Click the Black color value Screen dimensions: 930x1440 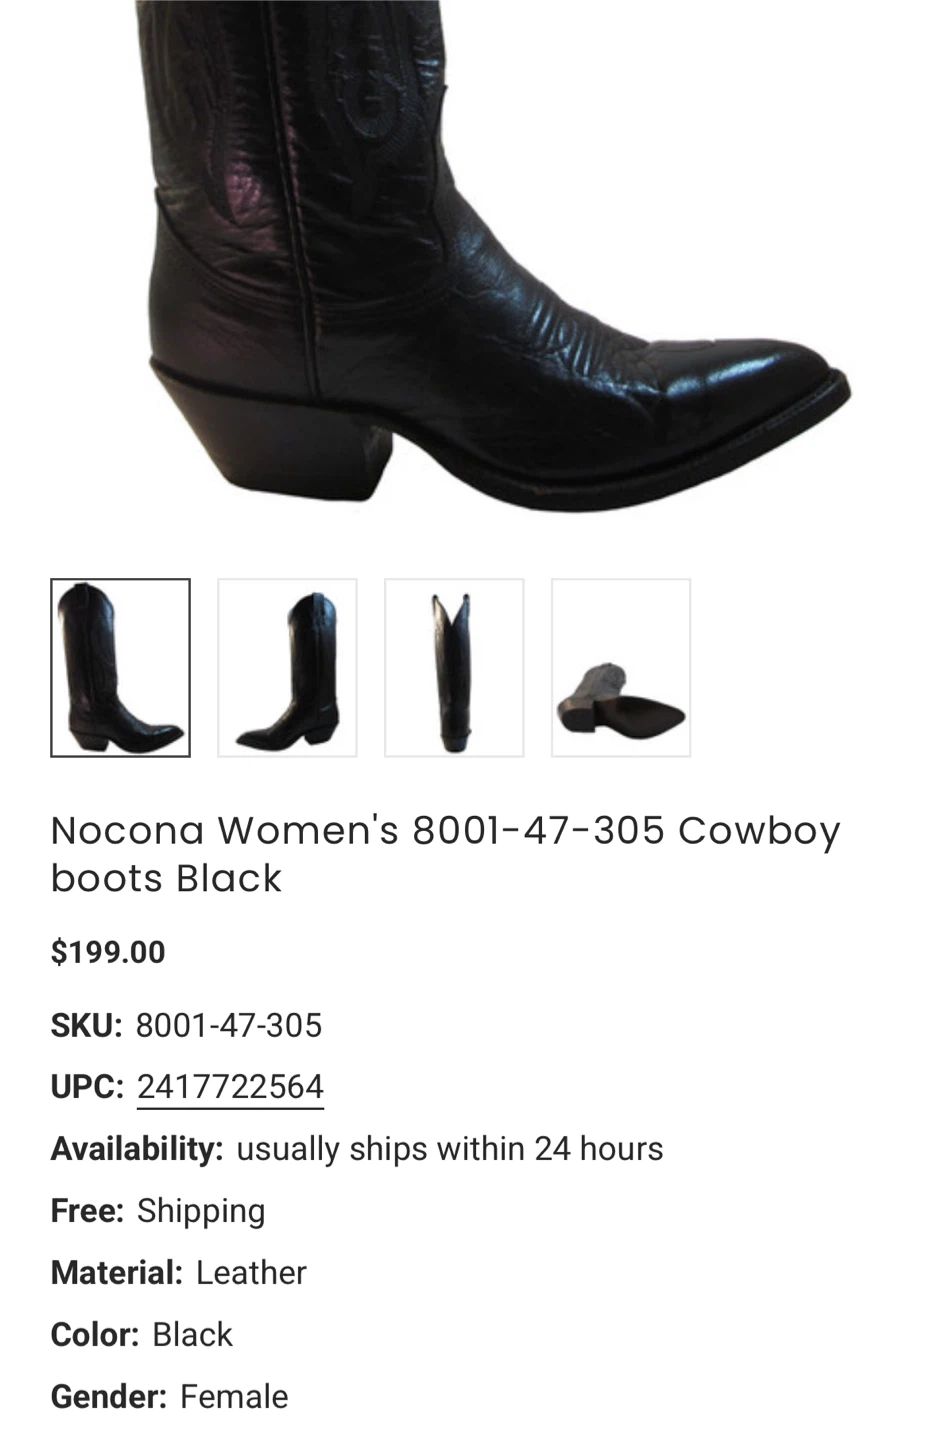[192, 1335]
